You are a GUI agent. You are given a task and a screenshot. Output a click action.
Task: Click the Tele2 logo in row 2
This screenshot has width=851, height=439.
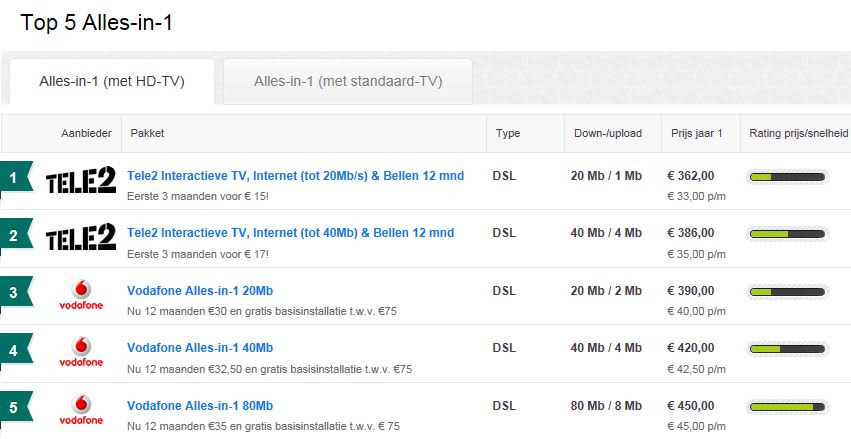click(81, 237)
